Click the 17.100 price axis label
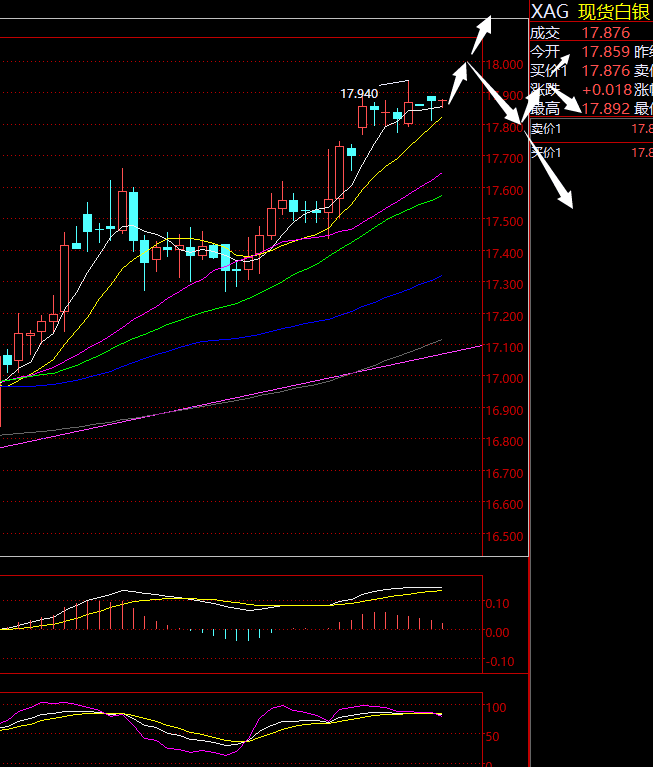Image resolution: width=653 pixels, height=767 pixels. click(x=504, y=347)
